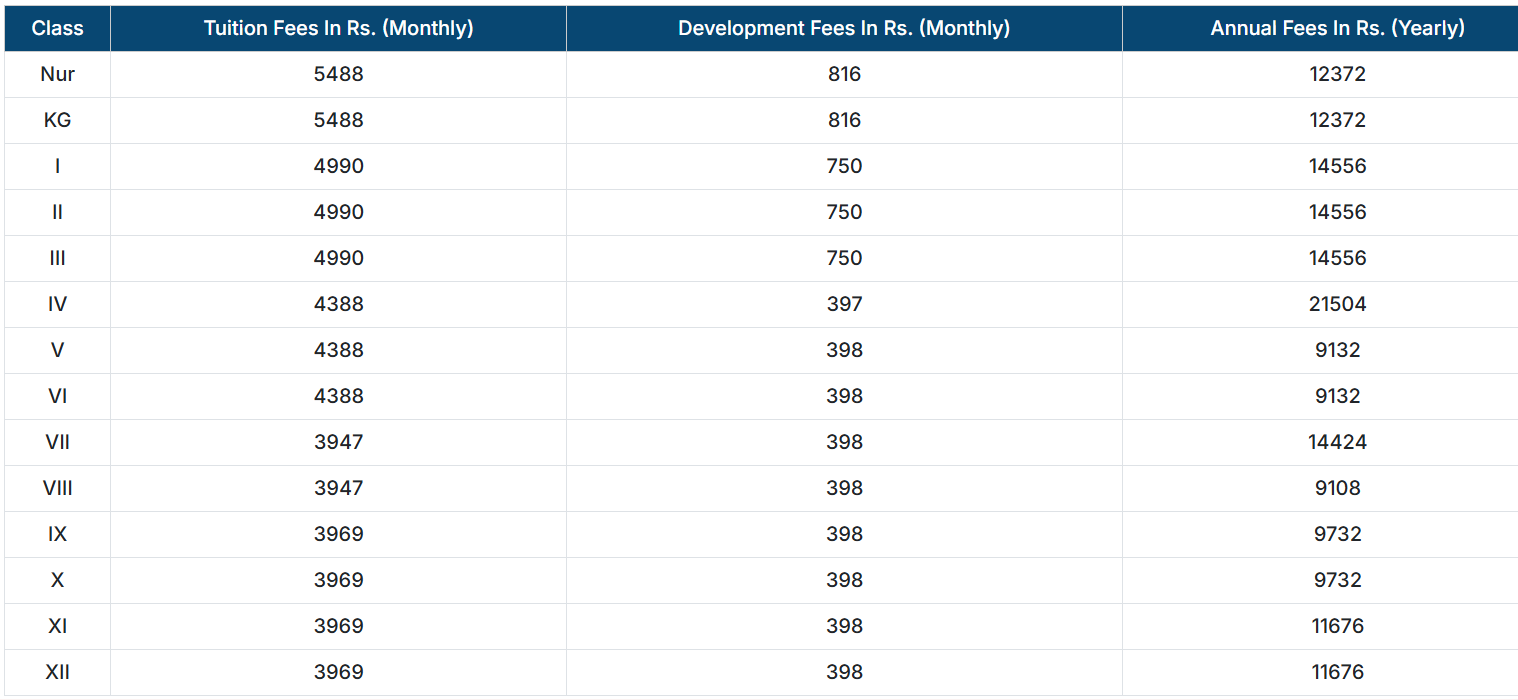The width and height of the screenshot is (1518, 700).
Task: Select the tuition fee for class XII
Action: coord(338,672)
